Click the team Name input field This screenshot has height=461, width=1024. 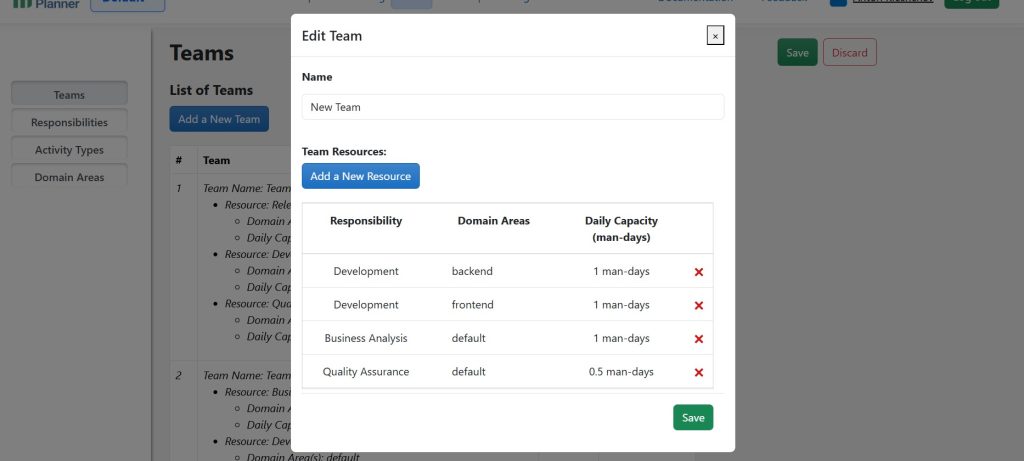click(x=512, y=107)
